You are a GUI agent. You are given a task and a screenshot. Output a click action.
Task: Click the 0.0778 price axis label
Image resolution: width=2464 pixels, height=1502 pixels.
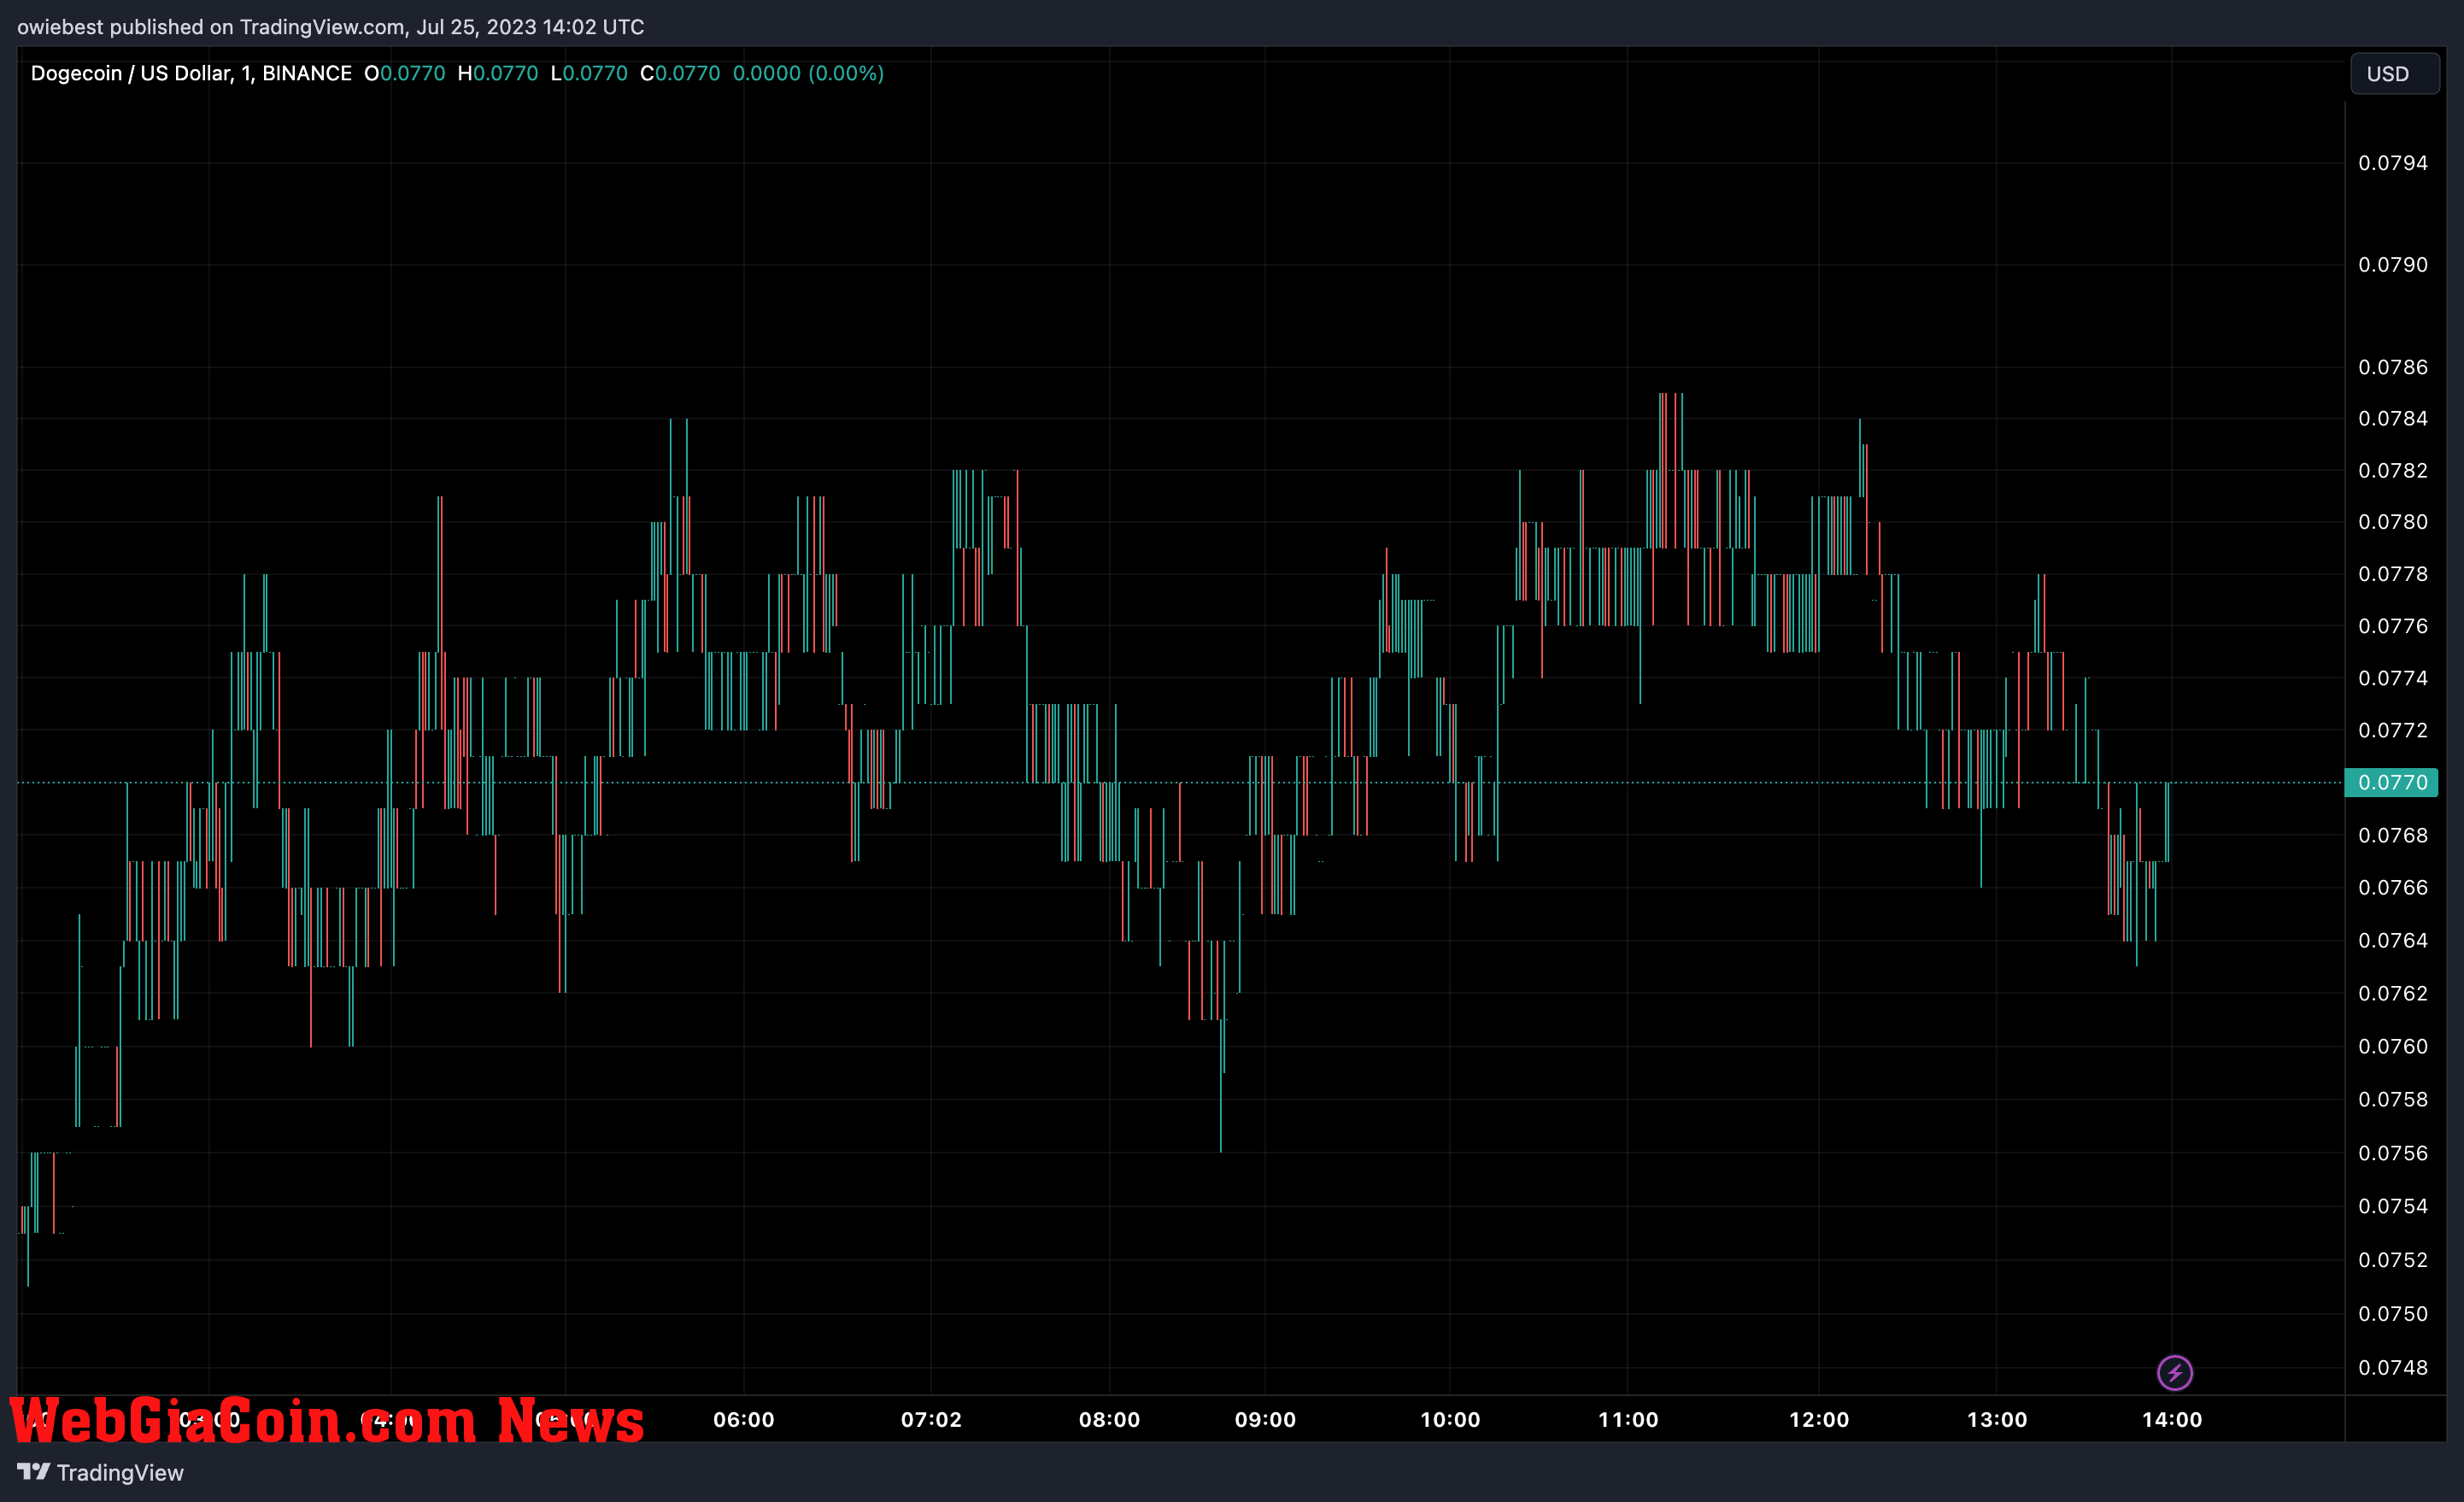(x=2392, y=573)
